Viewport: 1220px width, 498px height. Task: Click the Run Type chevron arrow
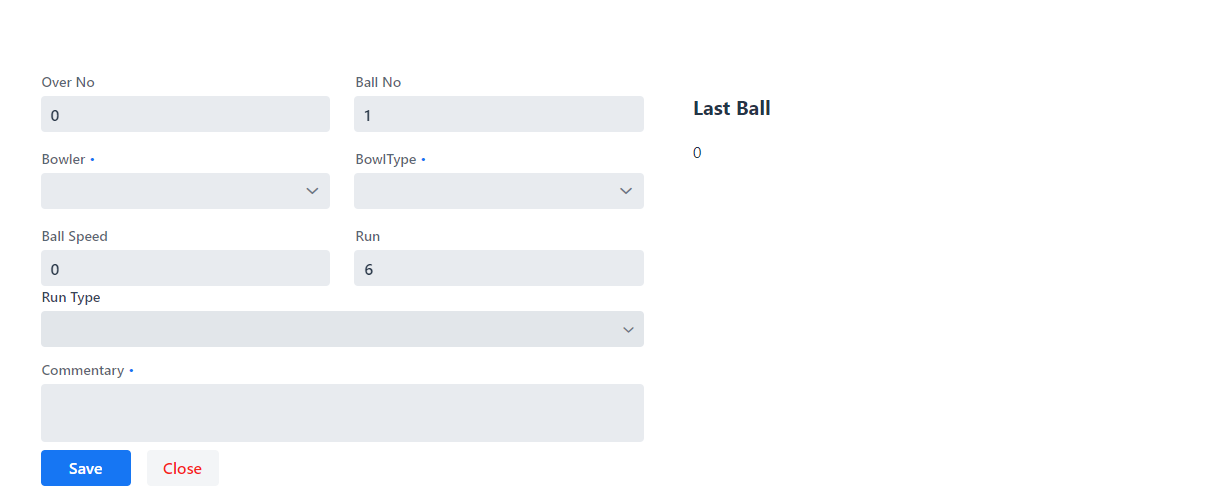tap(628, 330)
